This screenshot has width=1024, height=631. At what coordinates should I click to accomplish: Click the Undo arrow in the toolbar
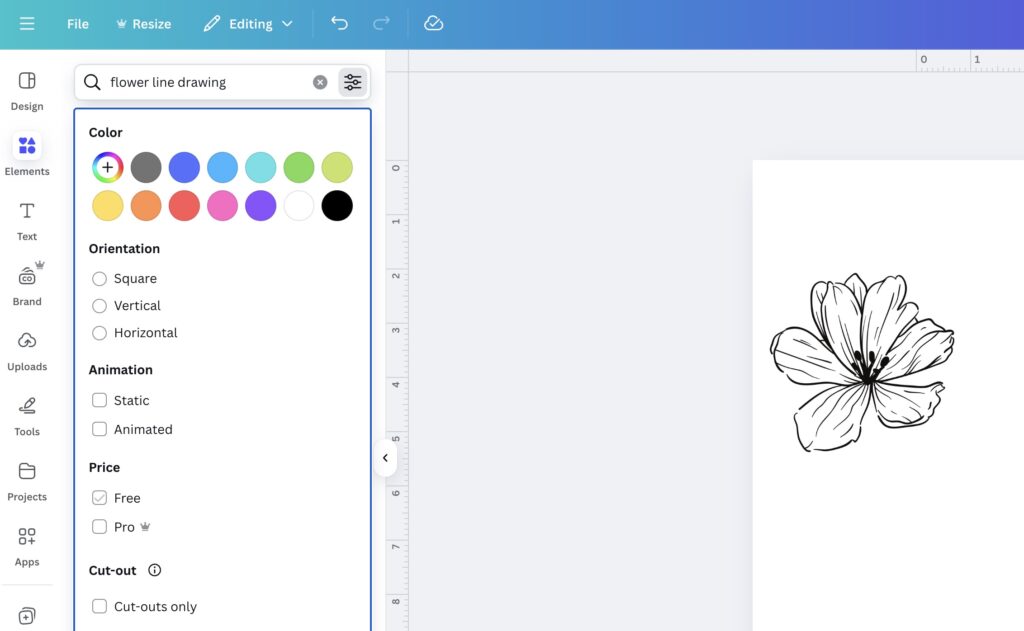tap(339, 23)
